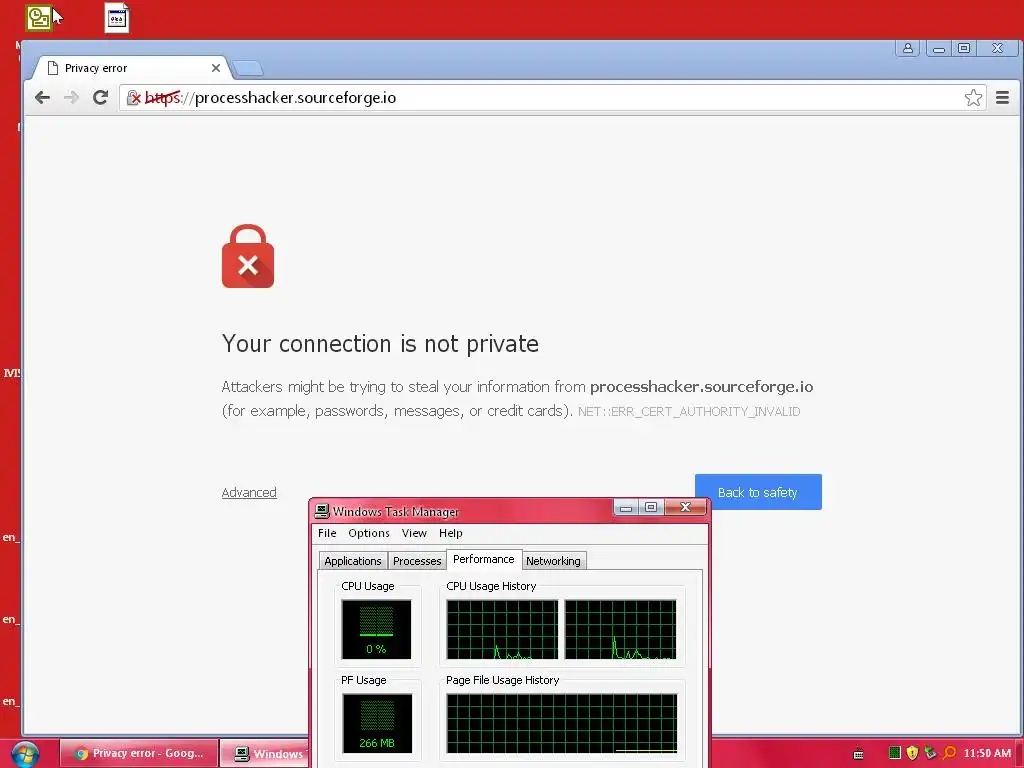
Task: Switch to the Processes tab
Action: pos(417,561)
